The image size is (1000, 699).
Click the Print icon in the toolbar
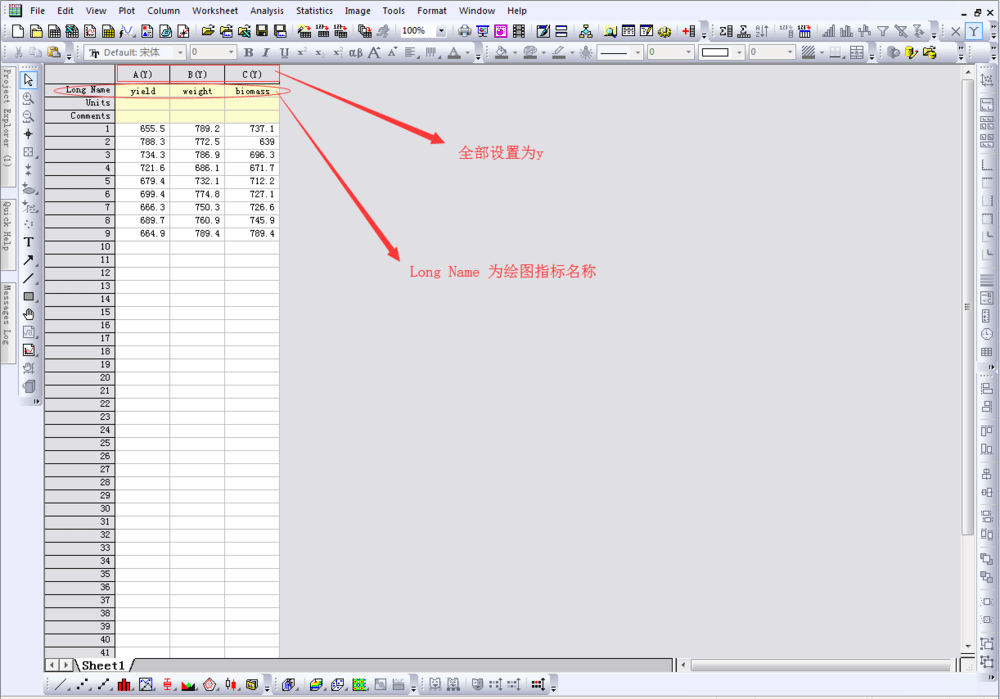coord(464,31)
